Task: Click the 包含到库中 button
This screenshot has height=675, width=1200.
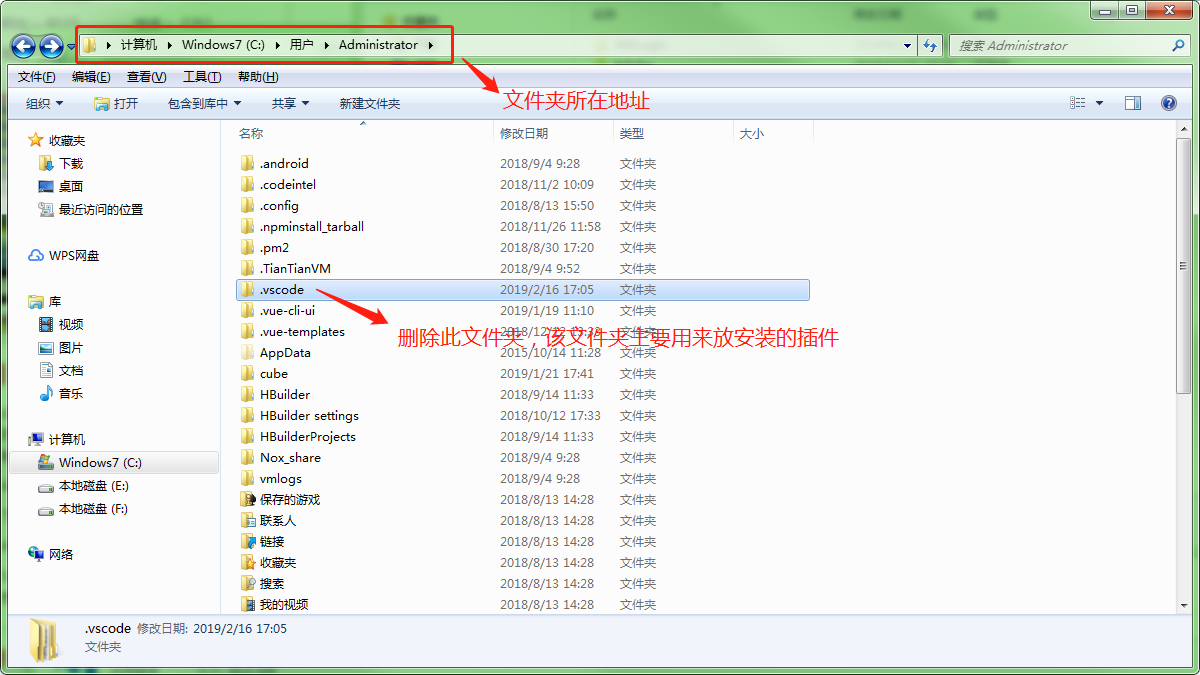Action: click(x=204, y=103)
